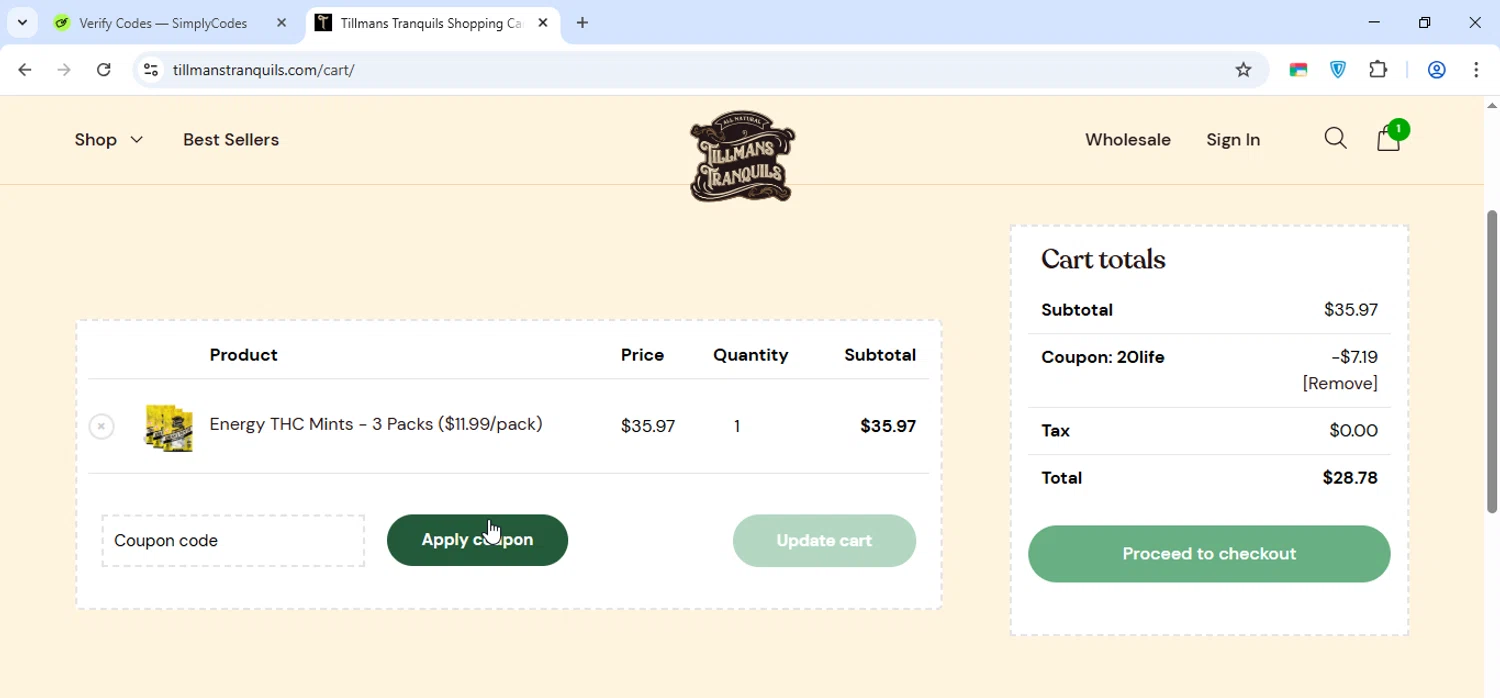Click the bold $35.97 line subtotal in row

click(x=888, y=427)
